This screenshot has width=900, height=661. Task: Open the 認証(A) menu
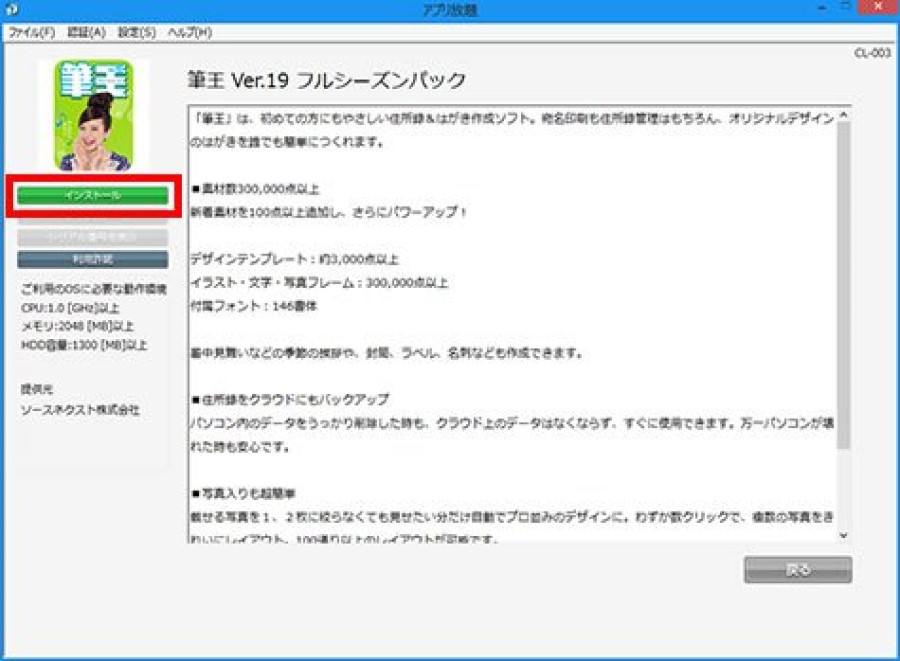point(87,33)
